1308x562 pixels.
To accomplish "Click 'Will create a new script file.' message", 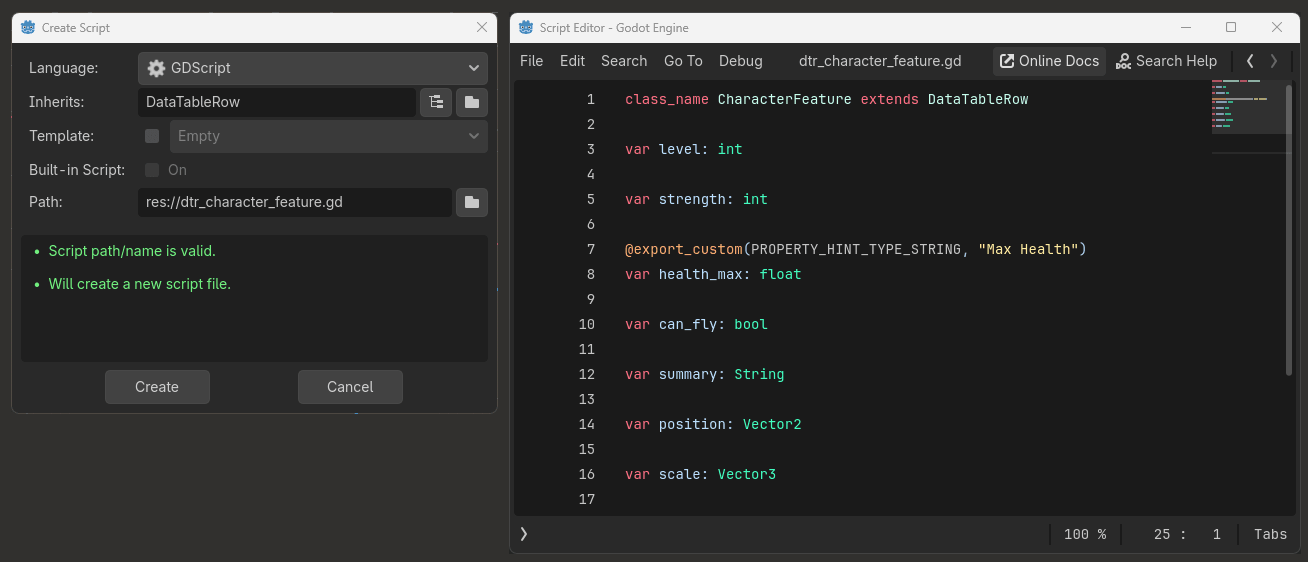I will (x=140, y=284).
